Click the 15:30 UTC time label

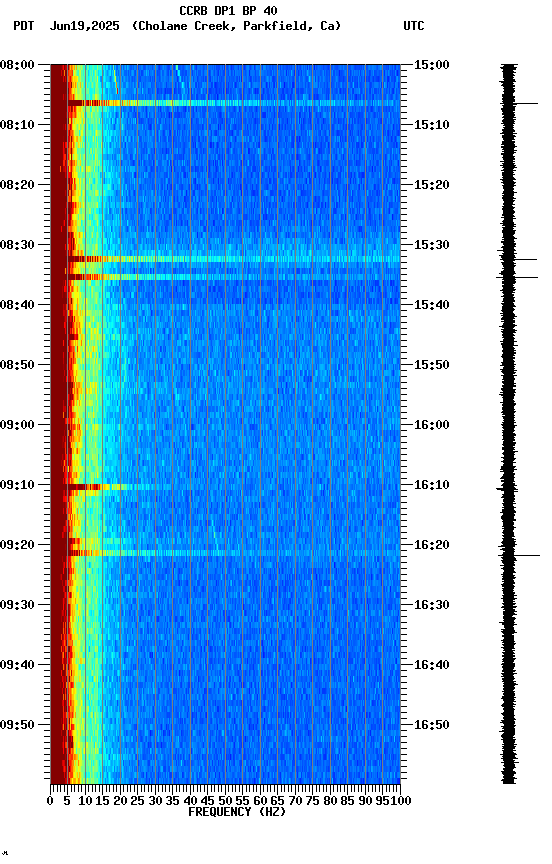431,245
